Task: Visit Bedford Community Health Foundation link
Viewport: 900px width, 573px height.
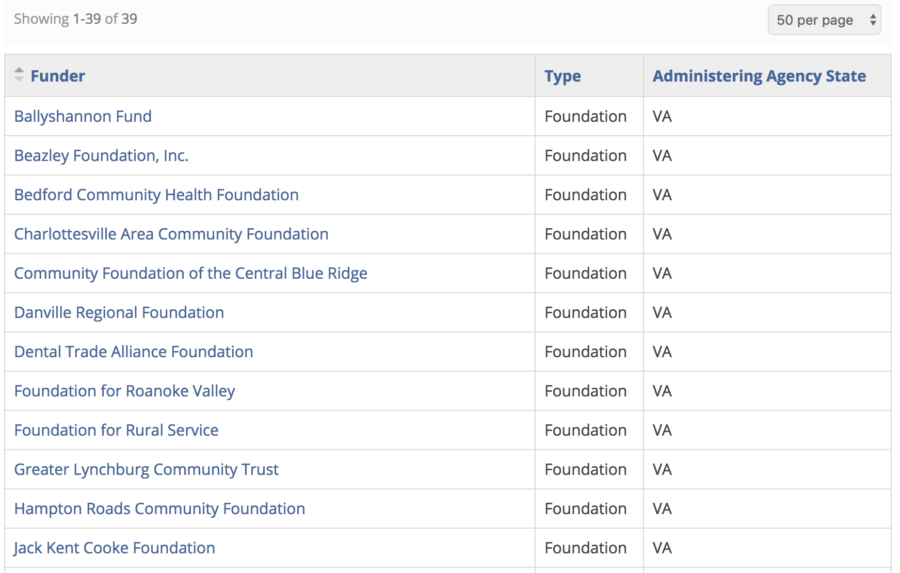Action: click(156, 195)
